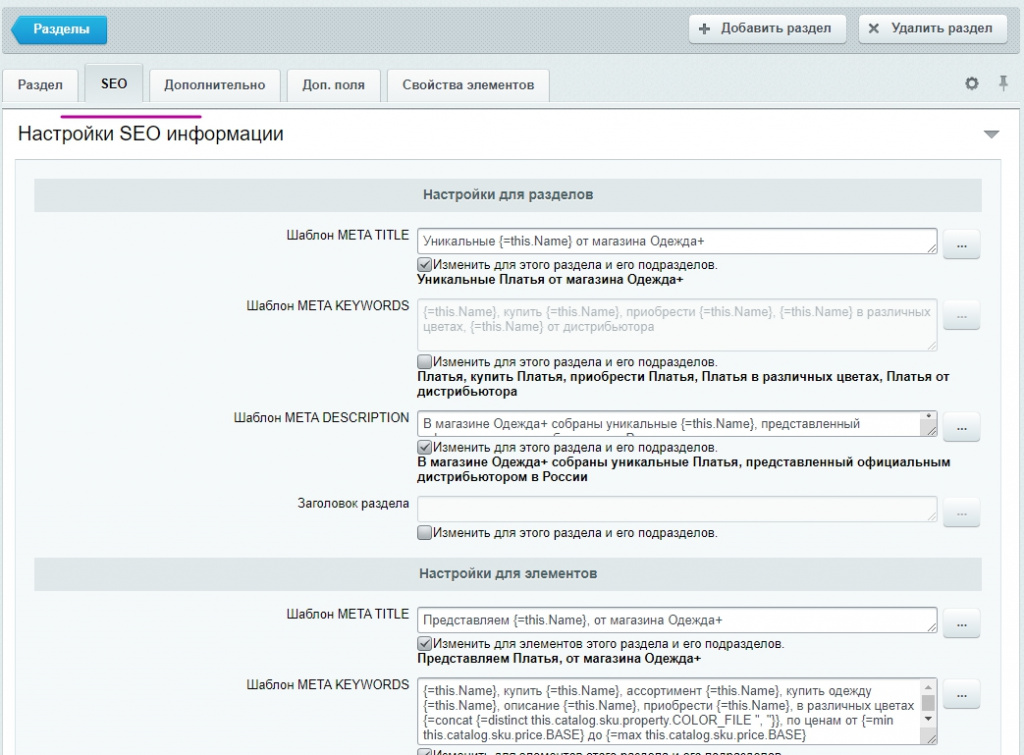Switch to the Дополнительно tab
This screenshot has height=755, width=1024.
(215, 85)
